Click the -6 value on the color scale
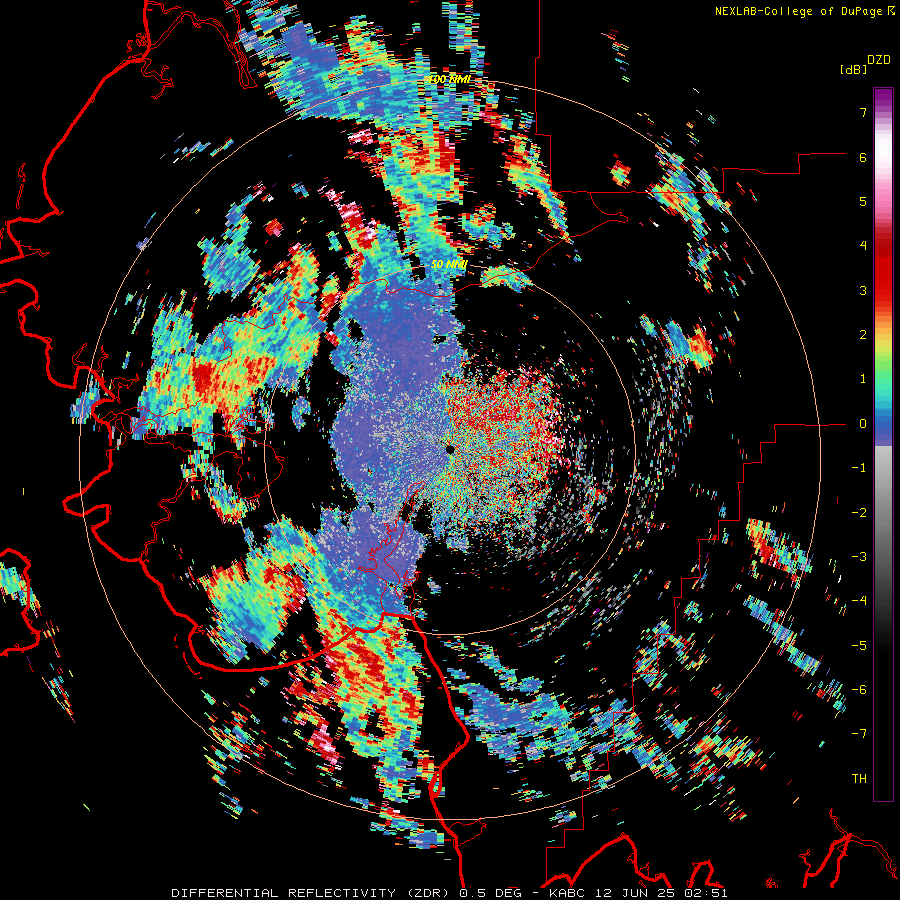 tap(859, 690)
